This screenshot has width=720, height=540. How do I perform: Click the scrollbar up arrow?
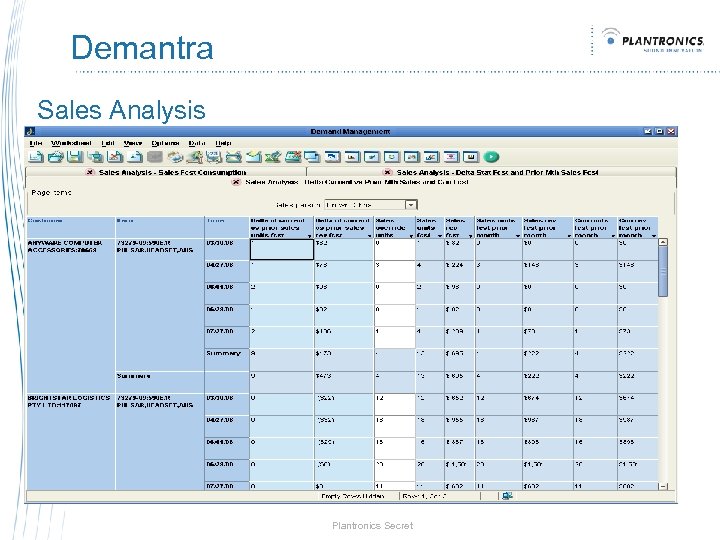(x=663, y=242)
